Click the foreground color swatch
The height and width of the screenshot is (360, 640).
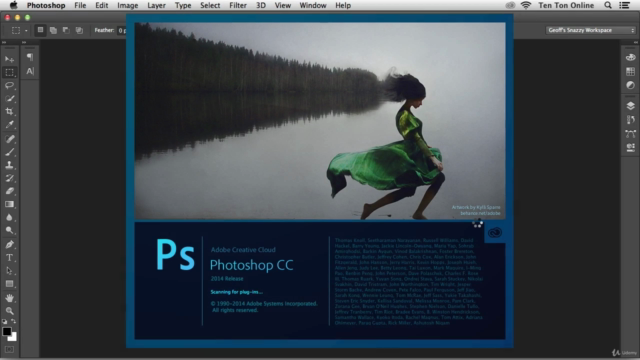coord(7,331)
